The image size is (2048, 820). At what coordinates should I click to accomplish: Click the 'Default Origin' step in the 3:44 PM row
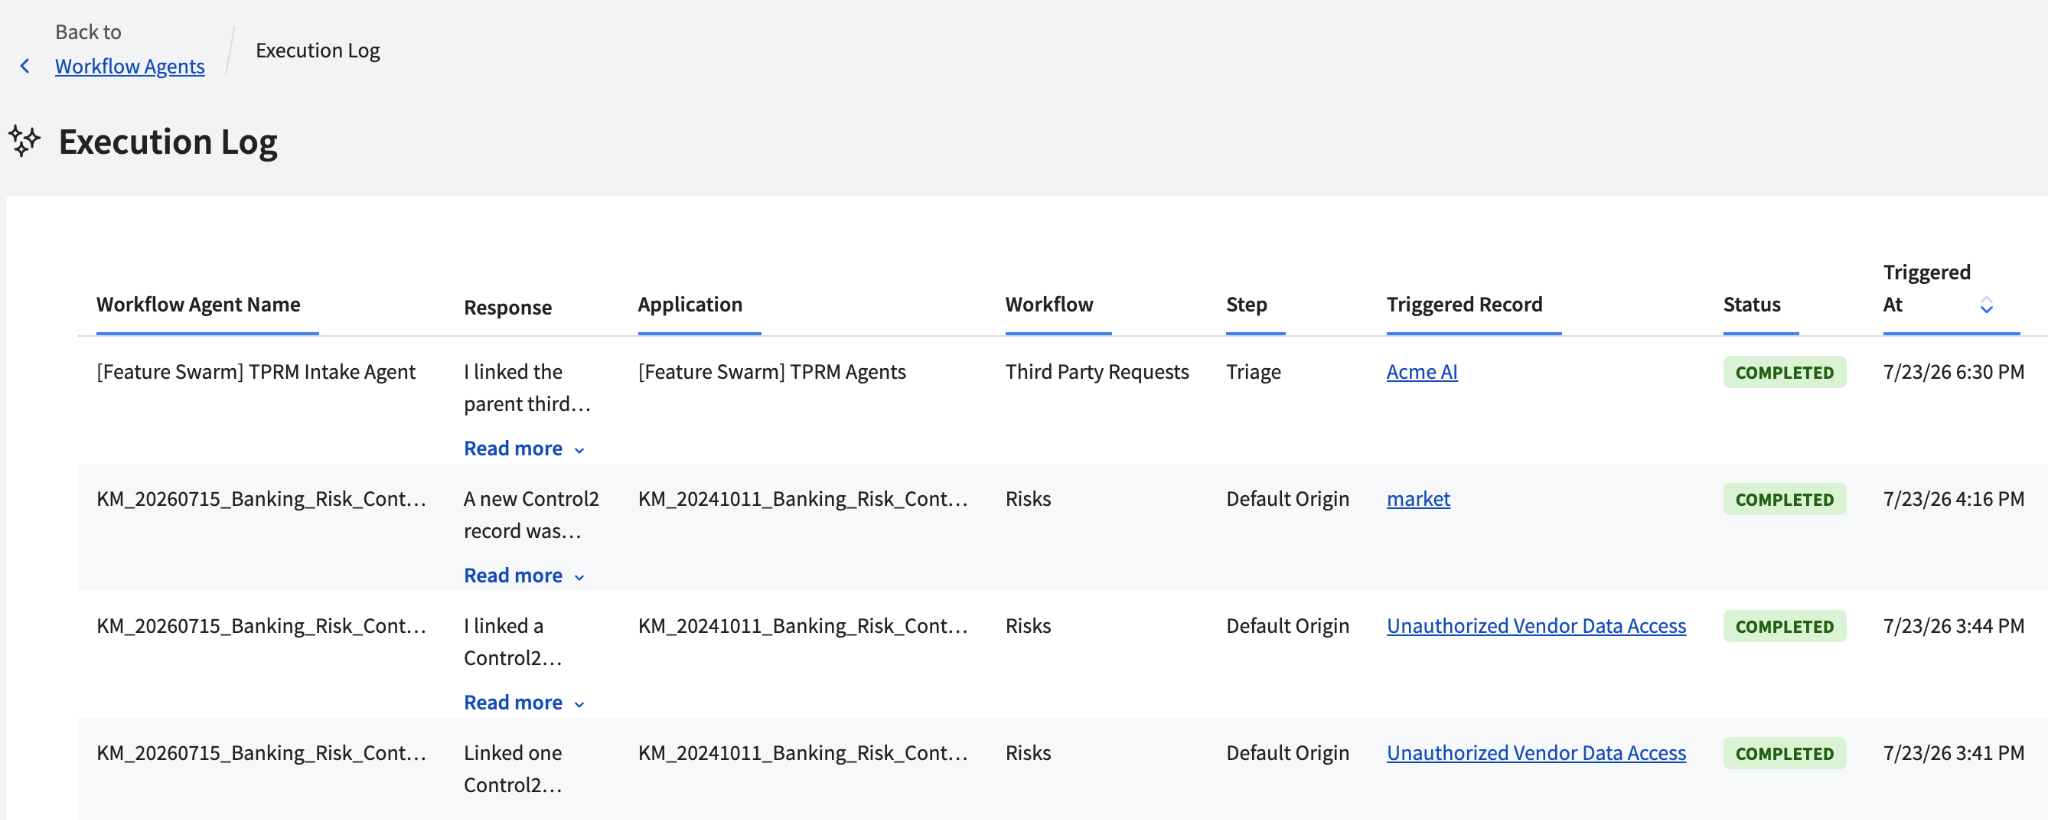click(1288, 626)
